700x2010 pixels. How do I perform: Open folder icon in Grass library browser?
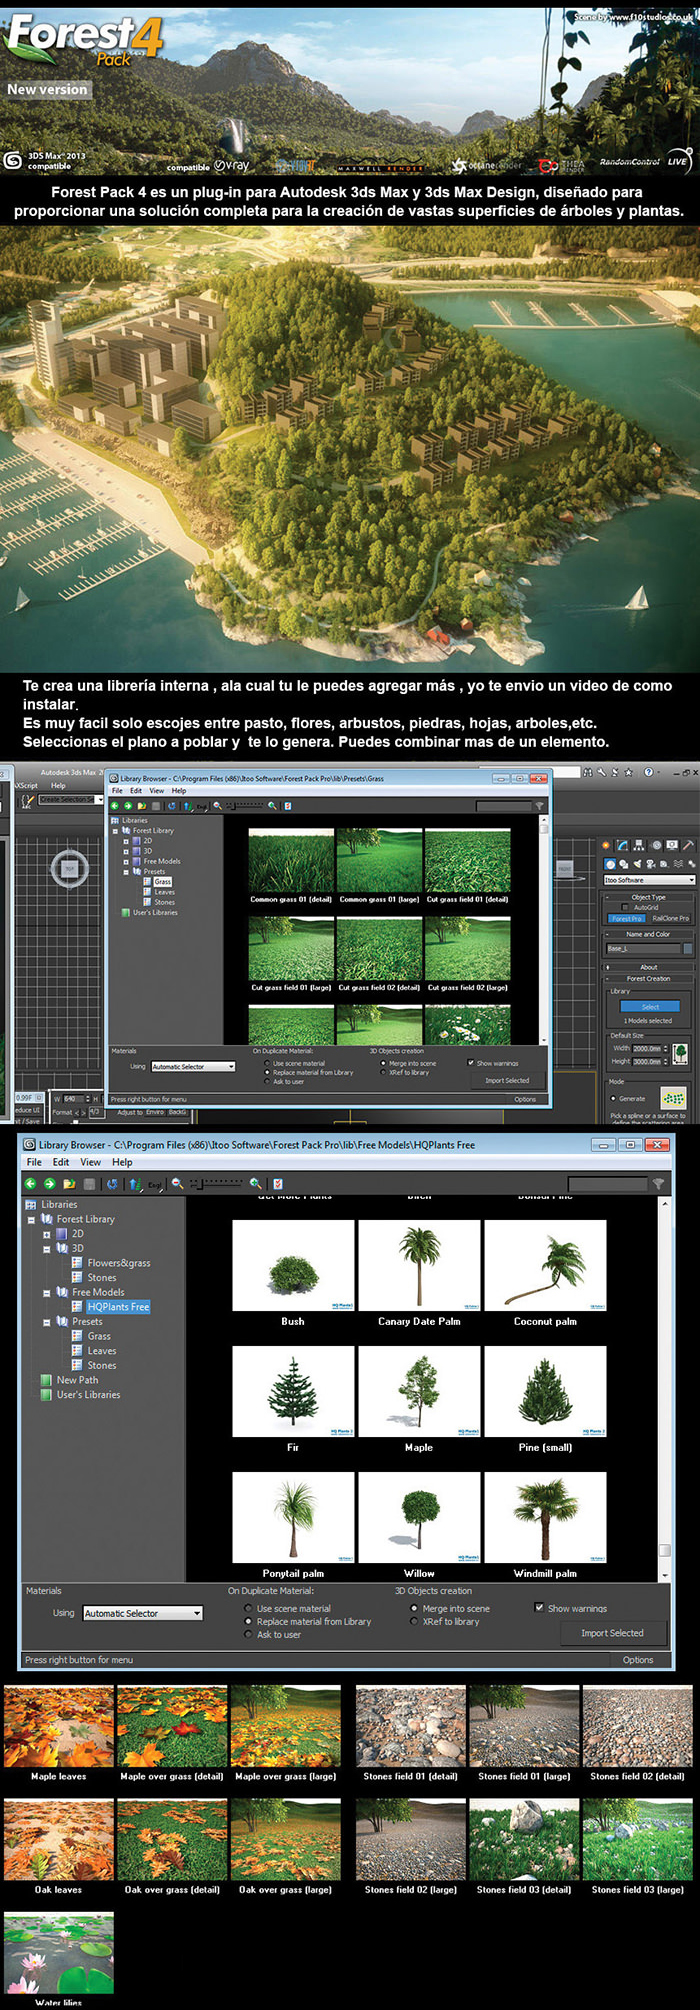[x=142, y=806]
